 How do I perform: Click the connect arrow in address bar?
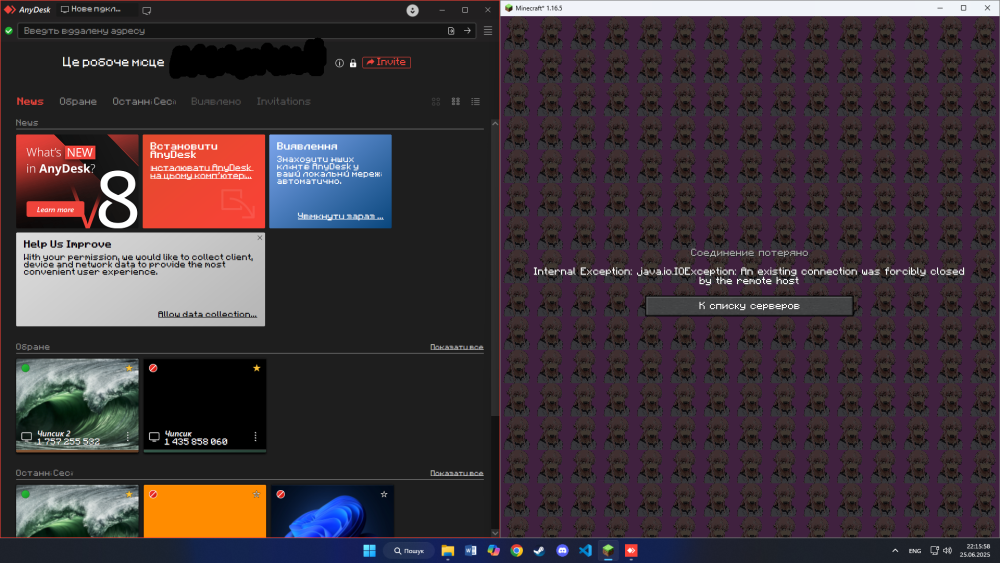pyautogui.click(x=467, y=31)
